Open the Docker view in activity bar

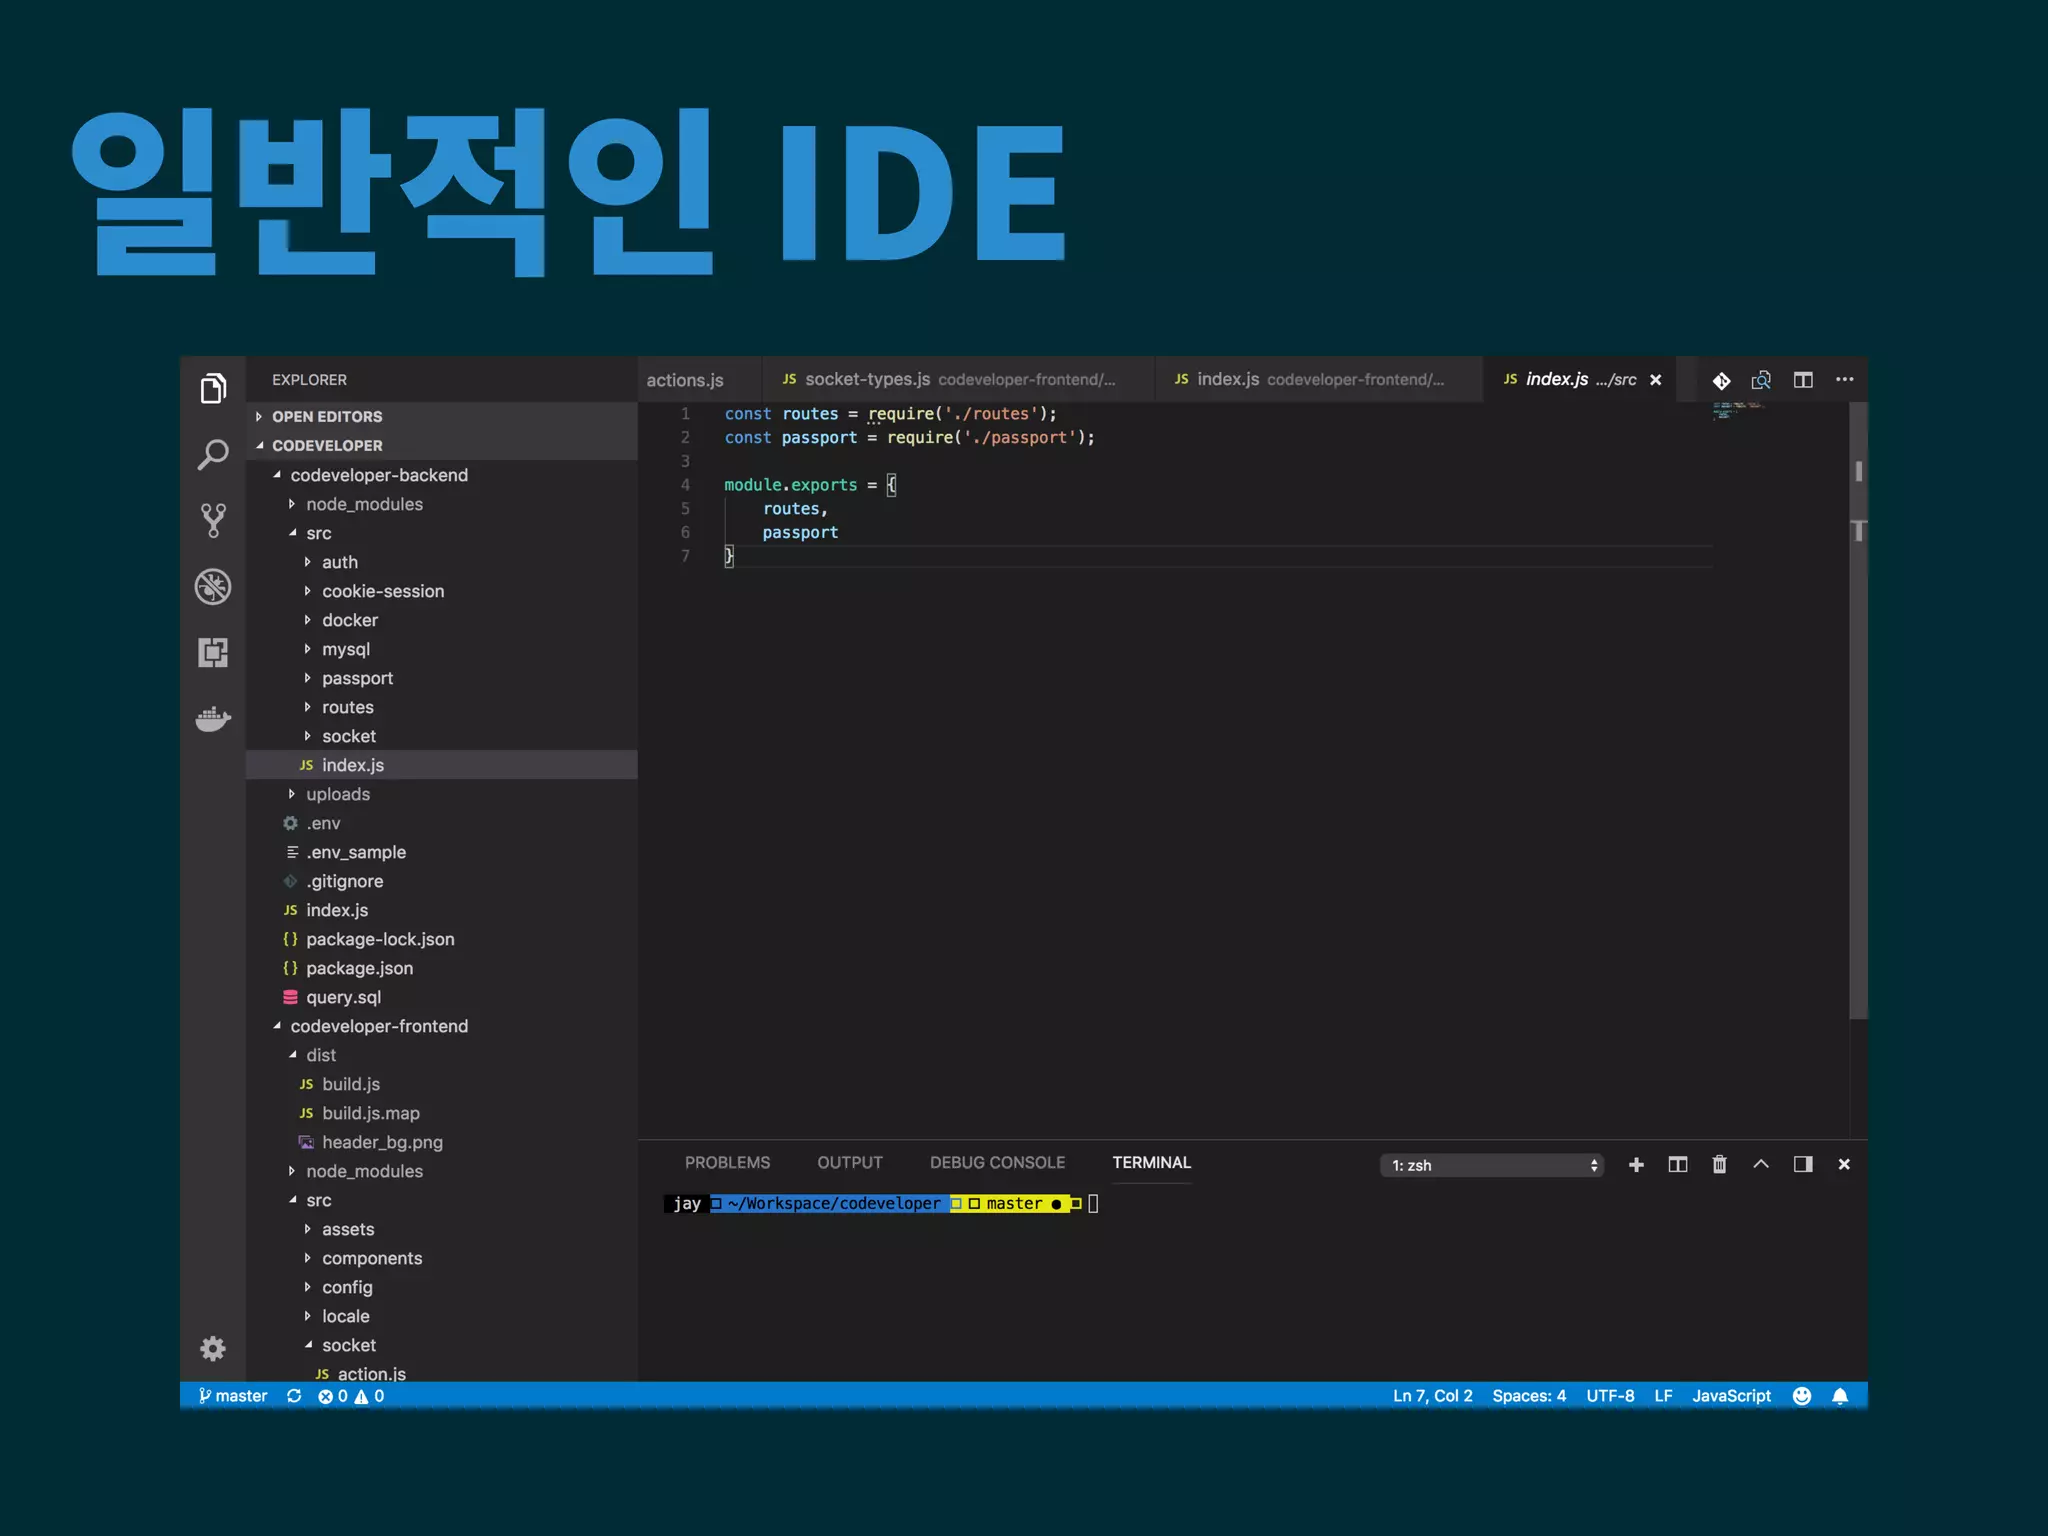(213, 719)
